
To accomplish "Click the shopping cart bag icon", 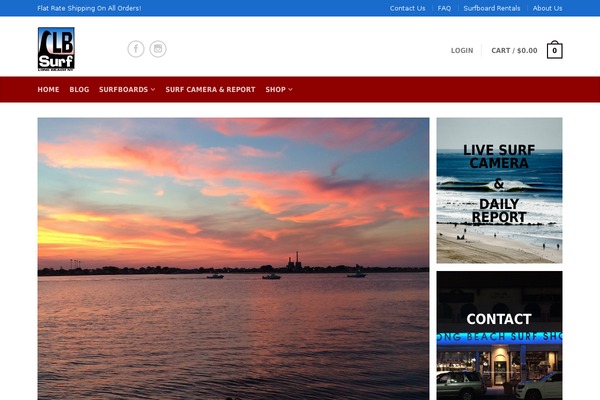I will [554, 50].
